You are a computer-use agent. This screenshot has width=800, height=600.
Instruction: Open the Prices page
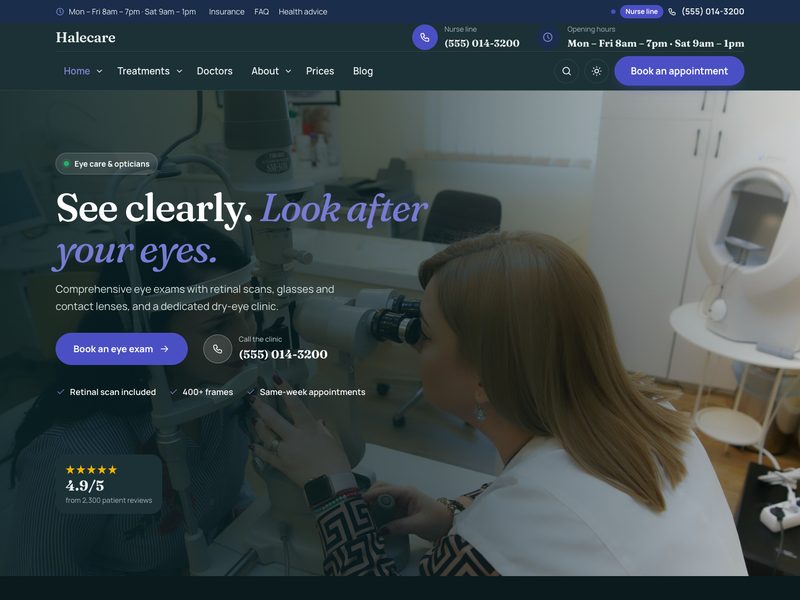coord(320,71)
